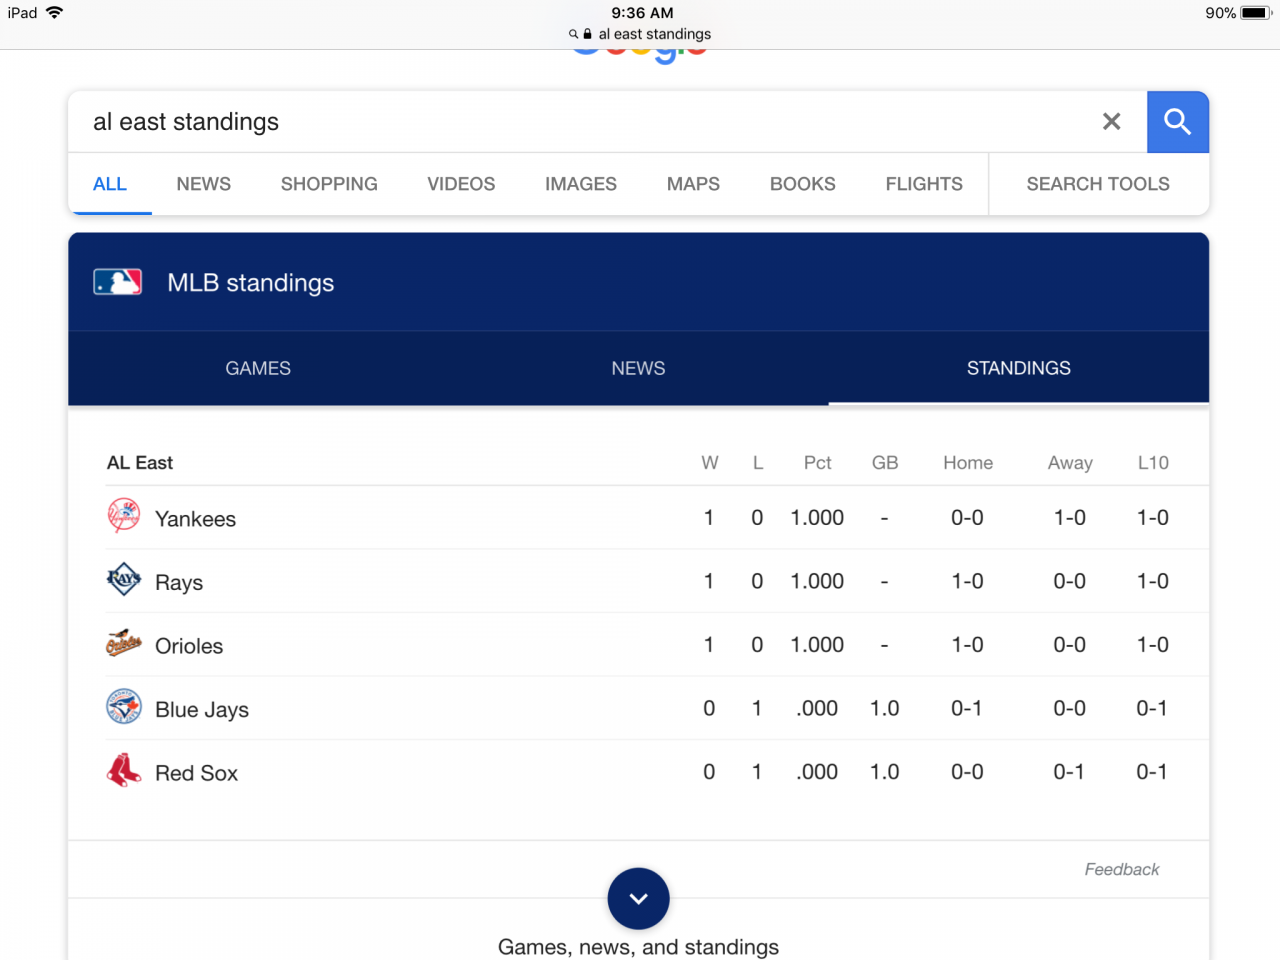Click the Blue Jays team logo
This screenshot has height=960, width=1280.
pos(124,706)
